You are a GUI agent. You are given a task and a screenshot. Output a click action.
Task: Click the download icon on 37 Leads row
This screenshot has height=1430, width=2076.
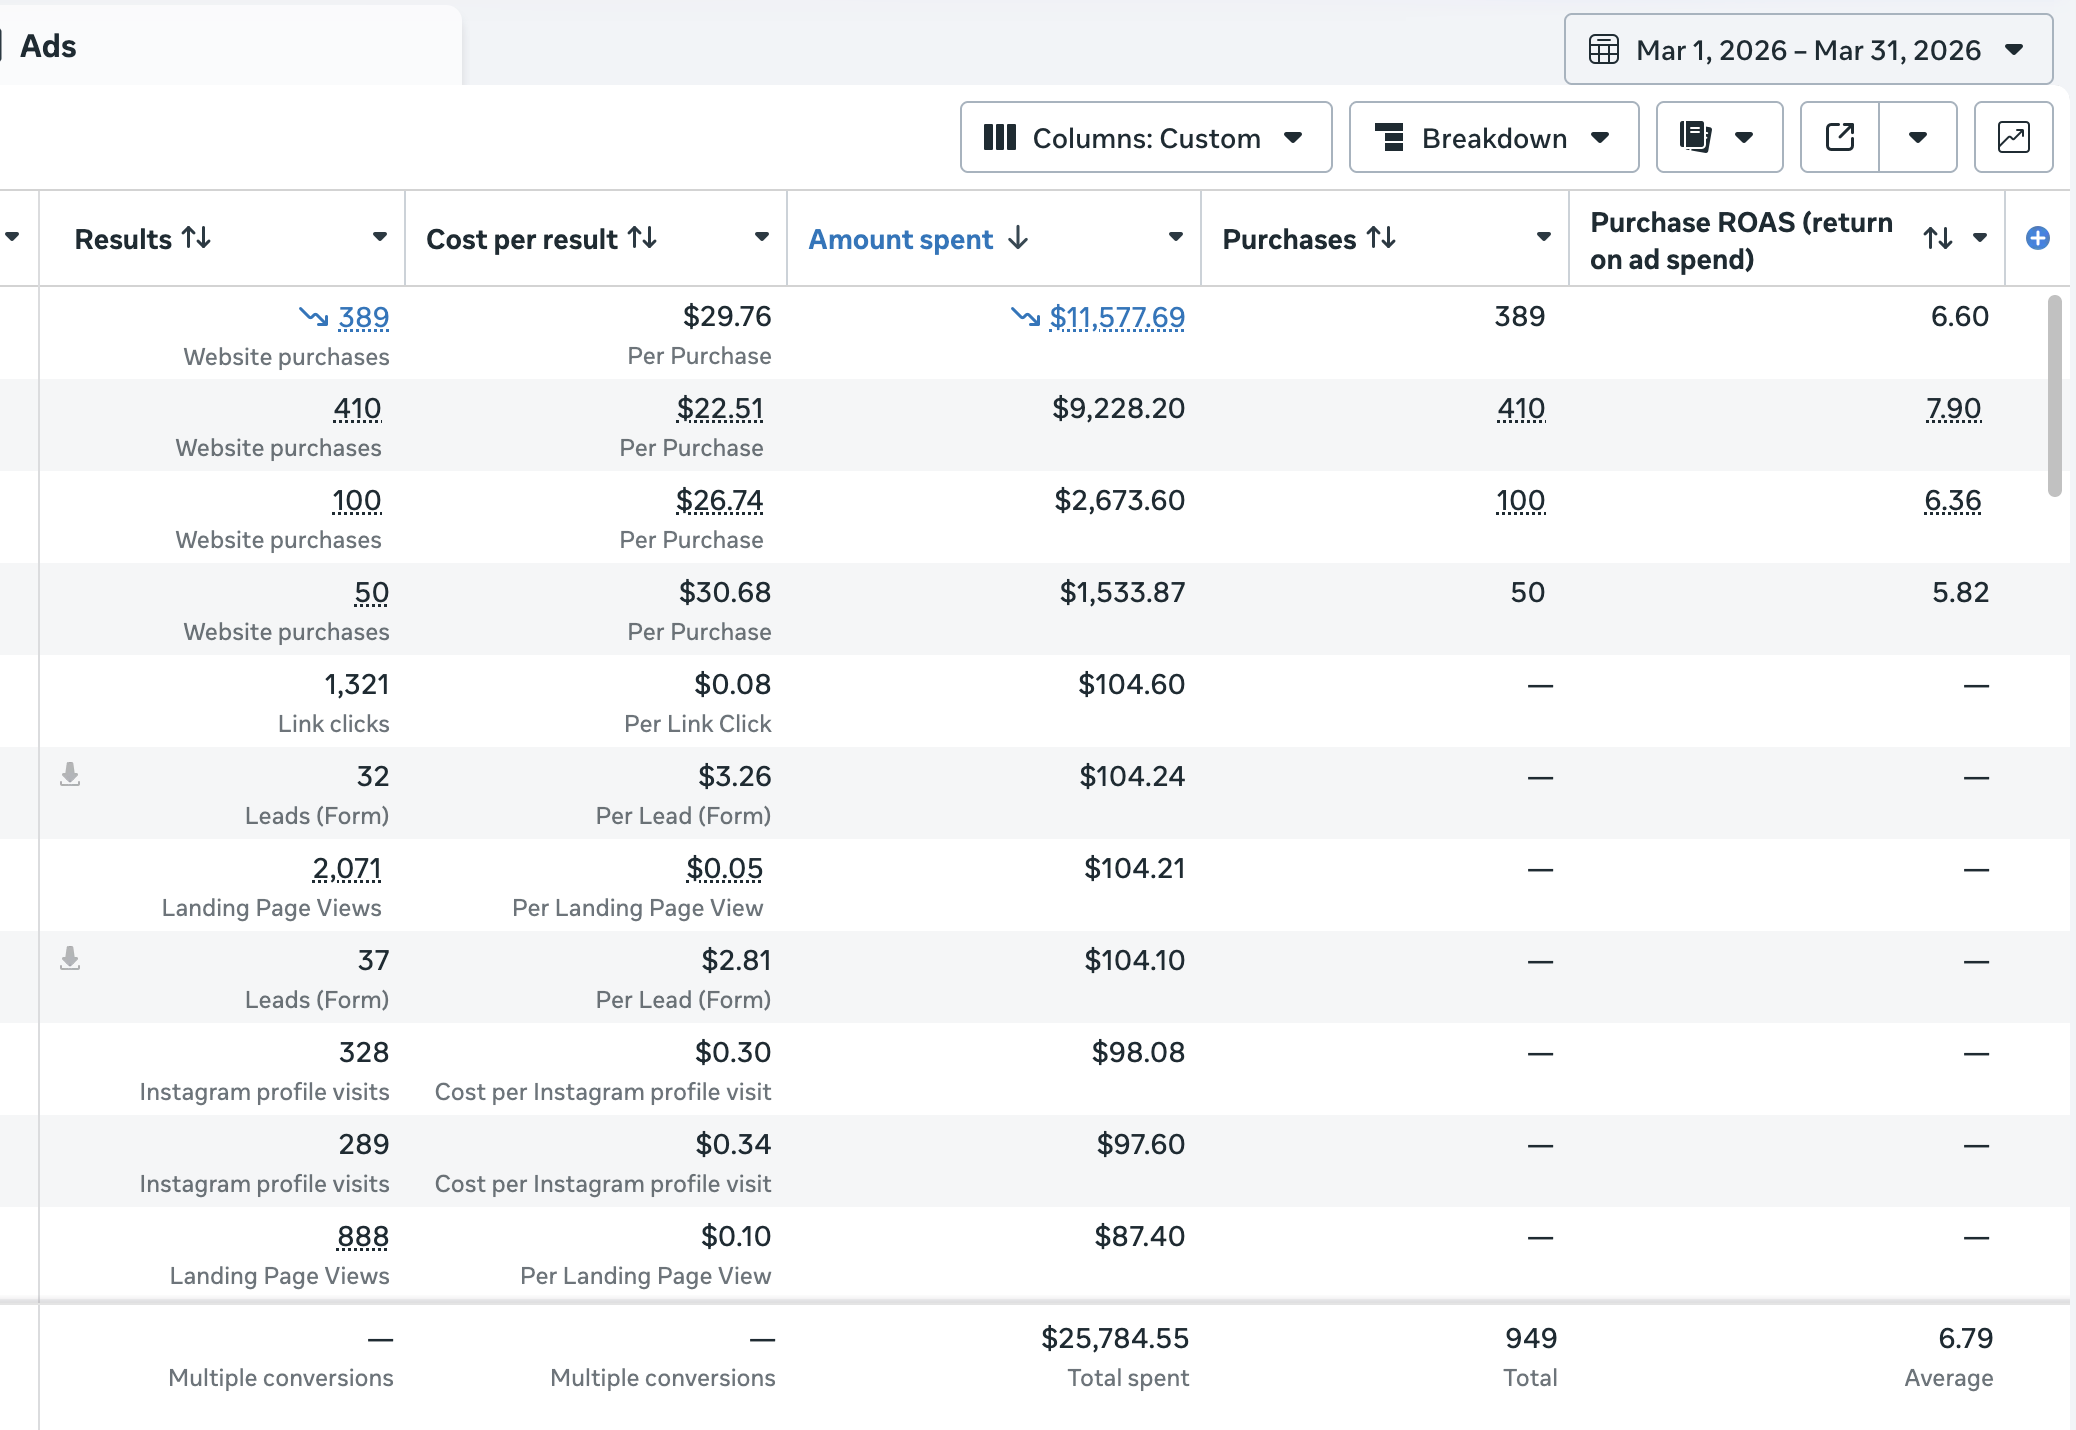click(x=70, y=958)
